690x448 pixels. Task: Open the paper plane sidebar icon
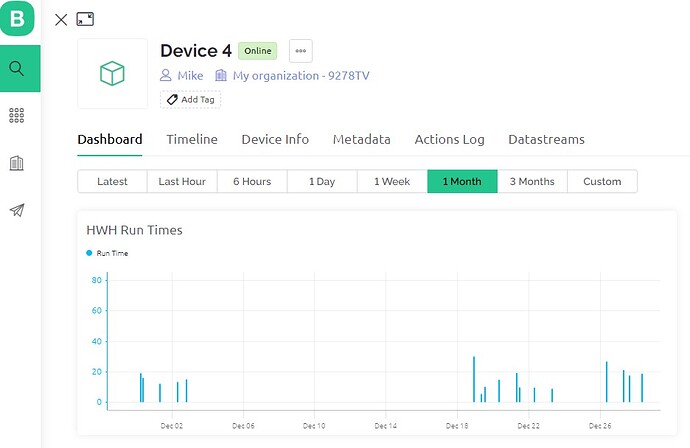[17, 210]
